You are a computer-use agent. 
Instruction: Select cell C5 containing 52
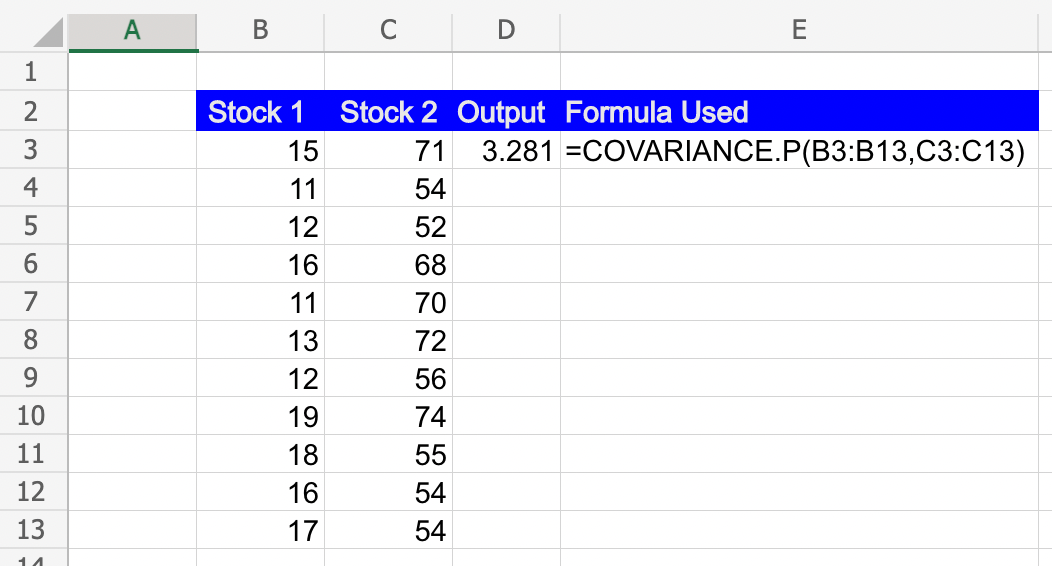point(388,225)
